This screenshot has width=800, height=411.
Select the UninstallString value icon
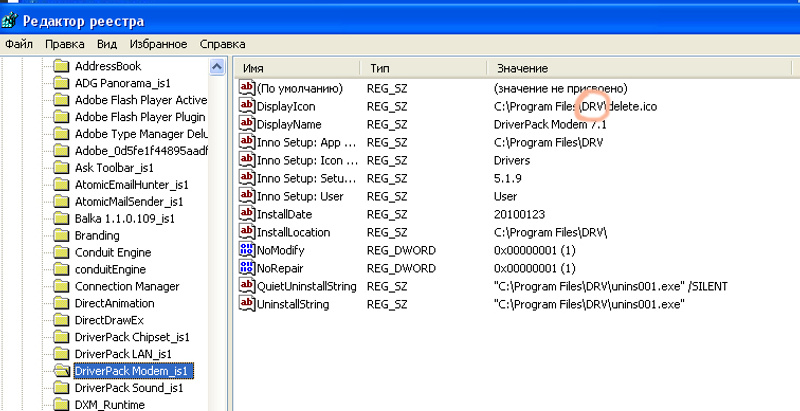click(247, 304)
